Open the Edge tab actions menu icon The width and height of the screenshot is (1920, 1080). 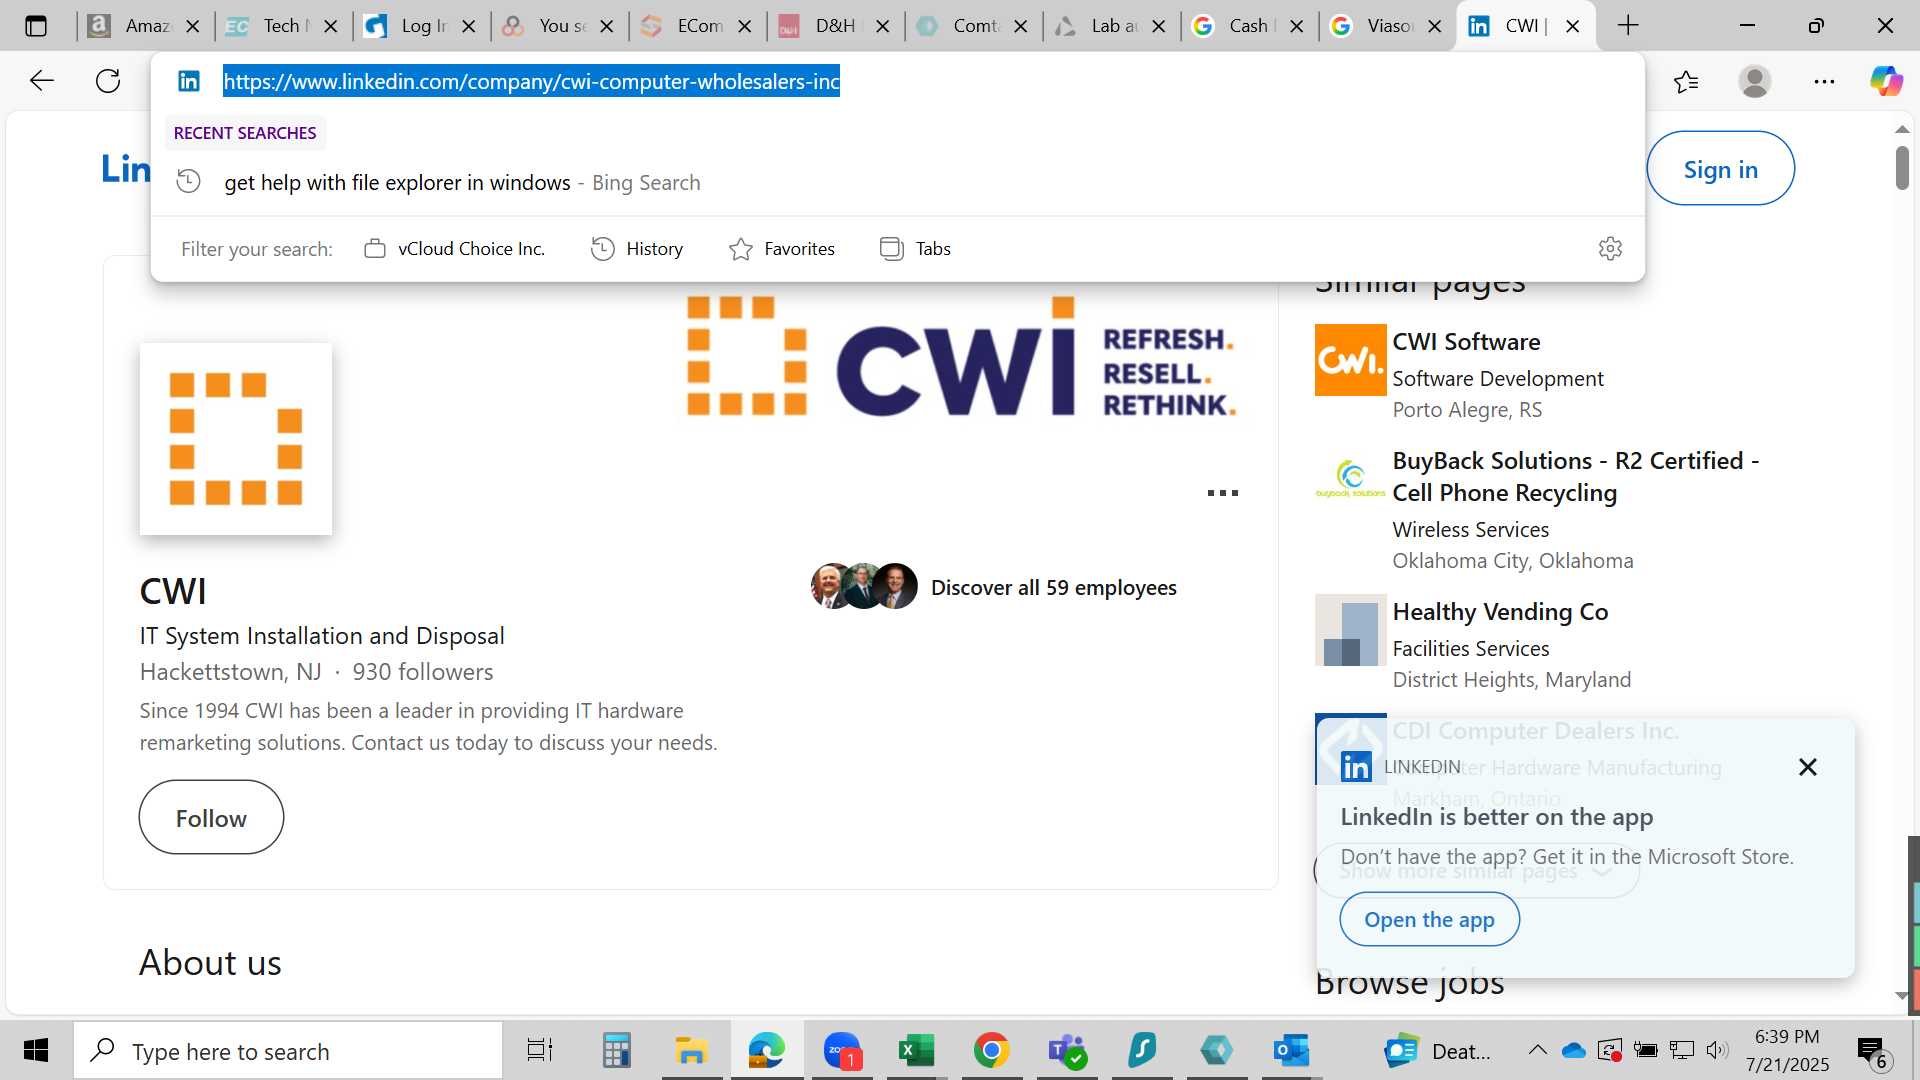click(x=36, y=26)
